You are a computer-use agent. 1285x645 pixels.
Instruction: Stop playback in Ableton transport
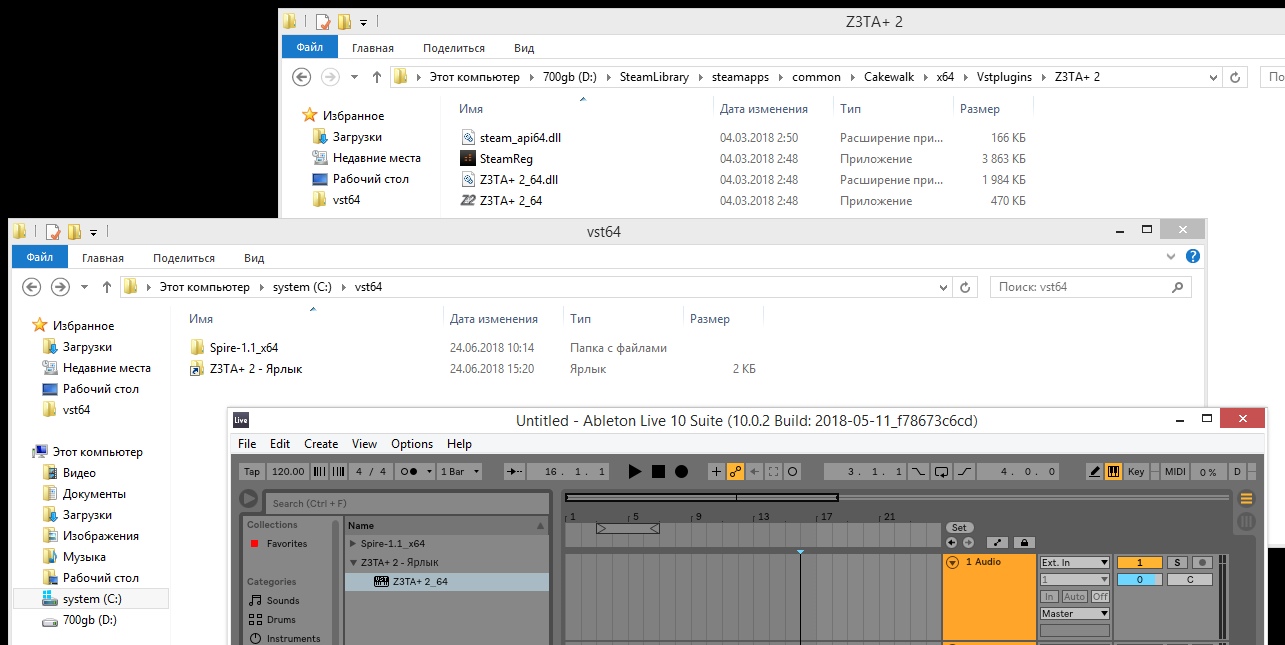tap(658, 471)
